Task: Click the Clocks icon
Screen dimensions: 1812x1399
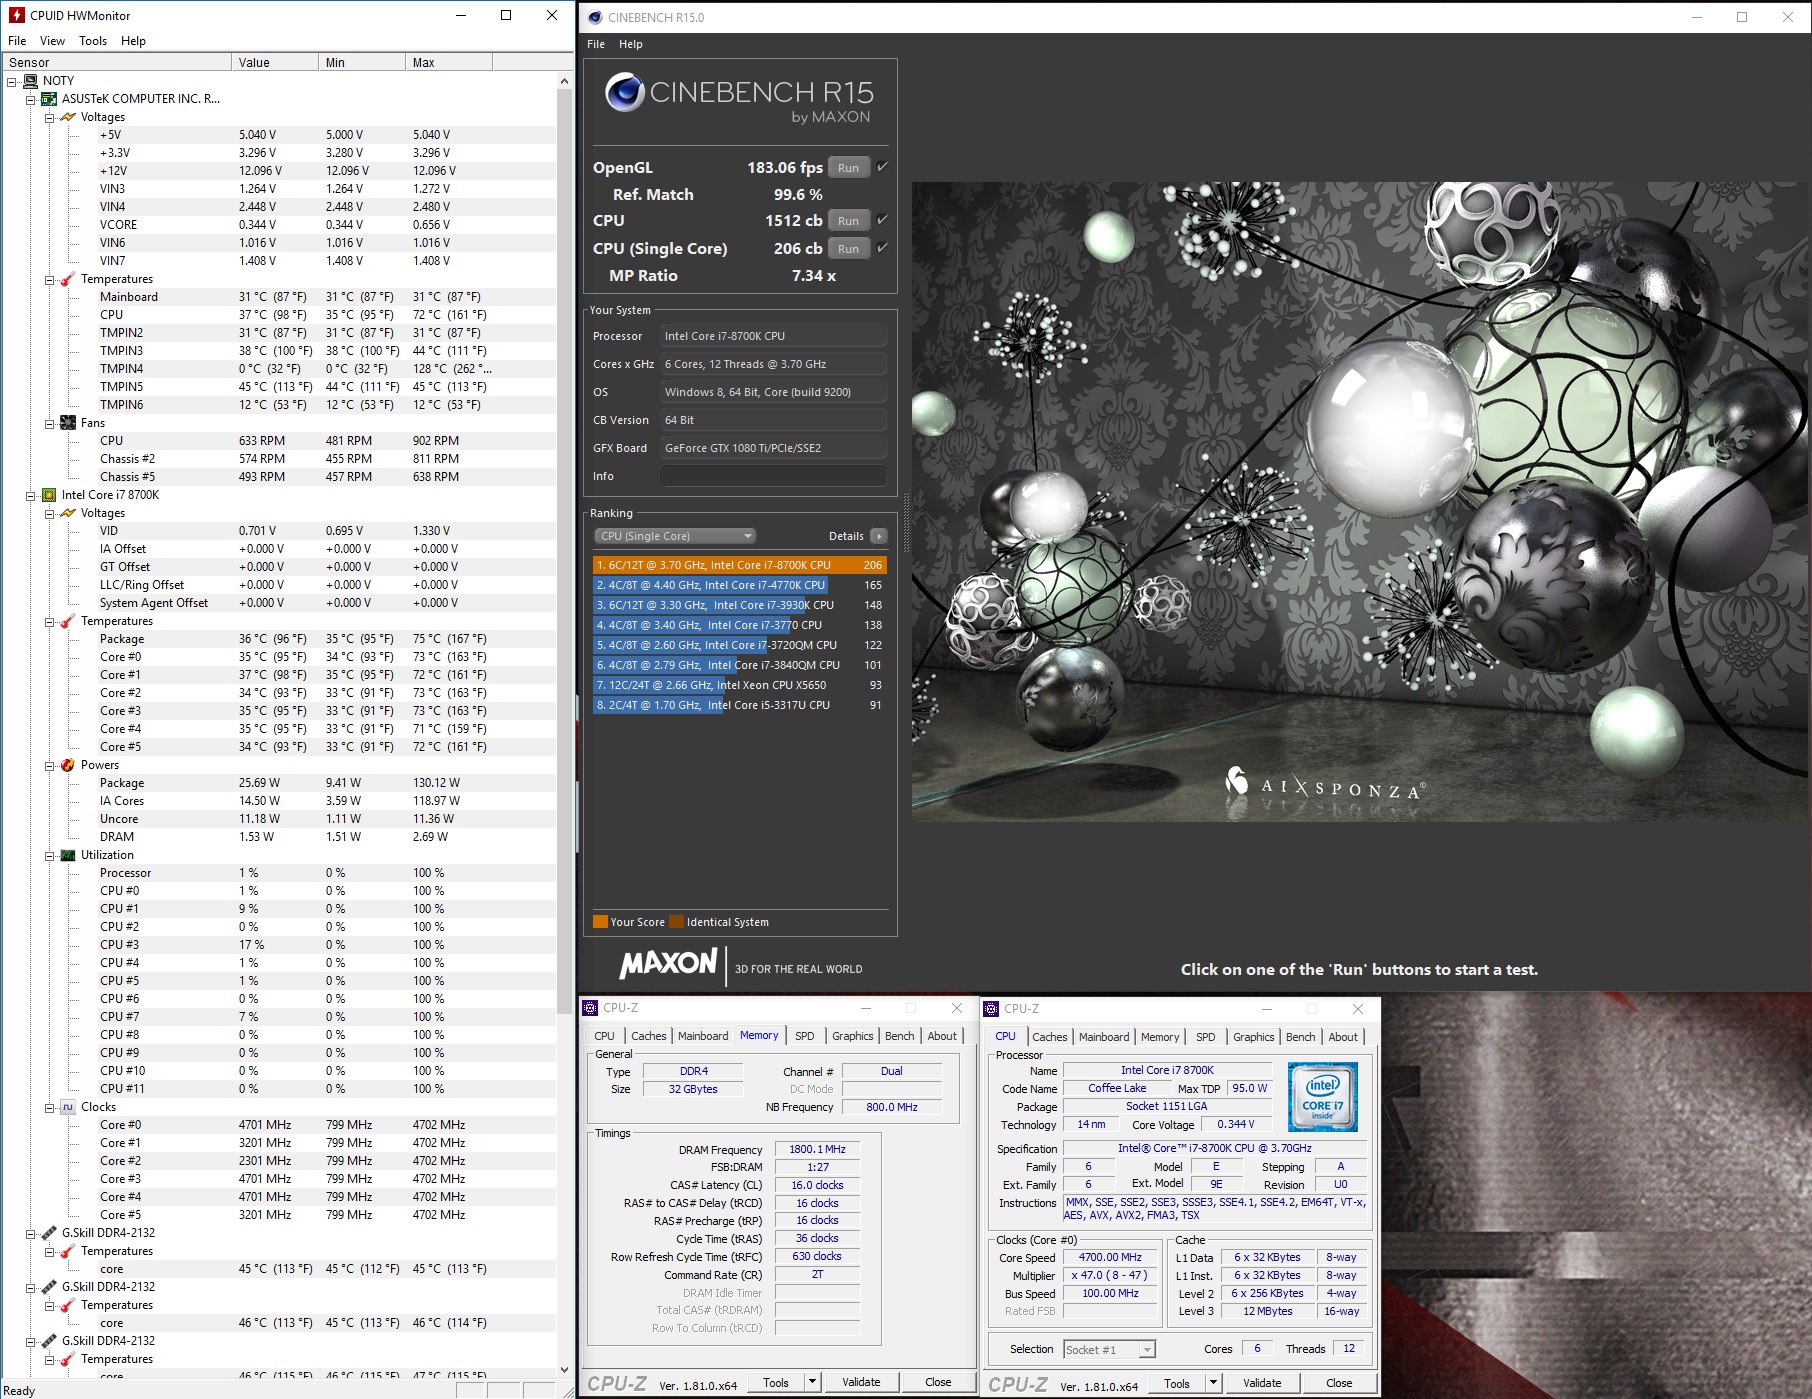Action: (x=68, y=1107)
